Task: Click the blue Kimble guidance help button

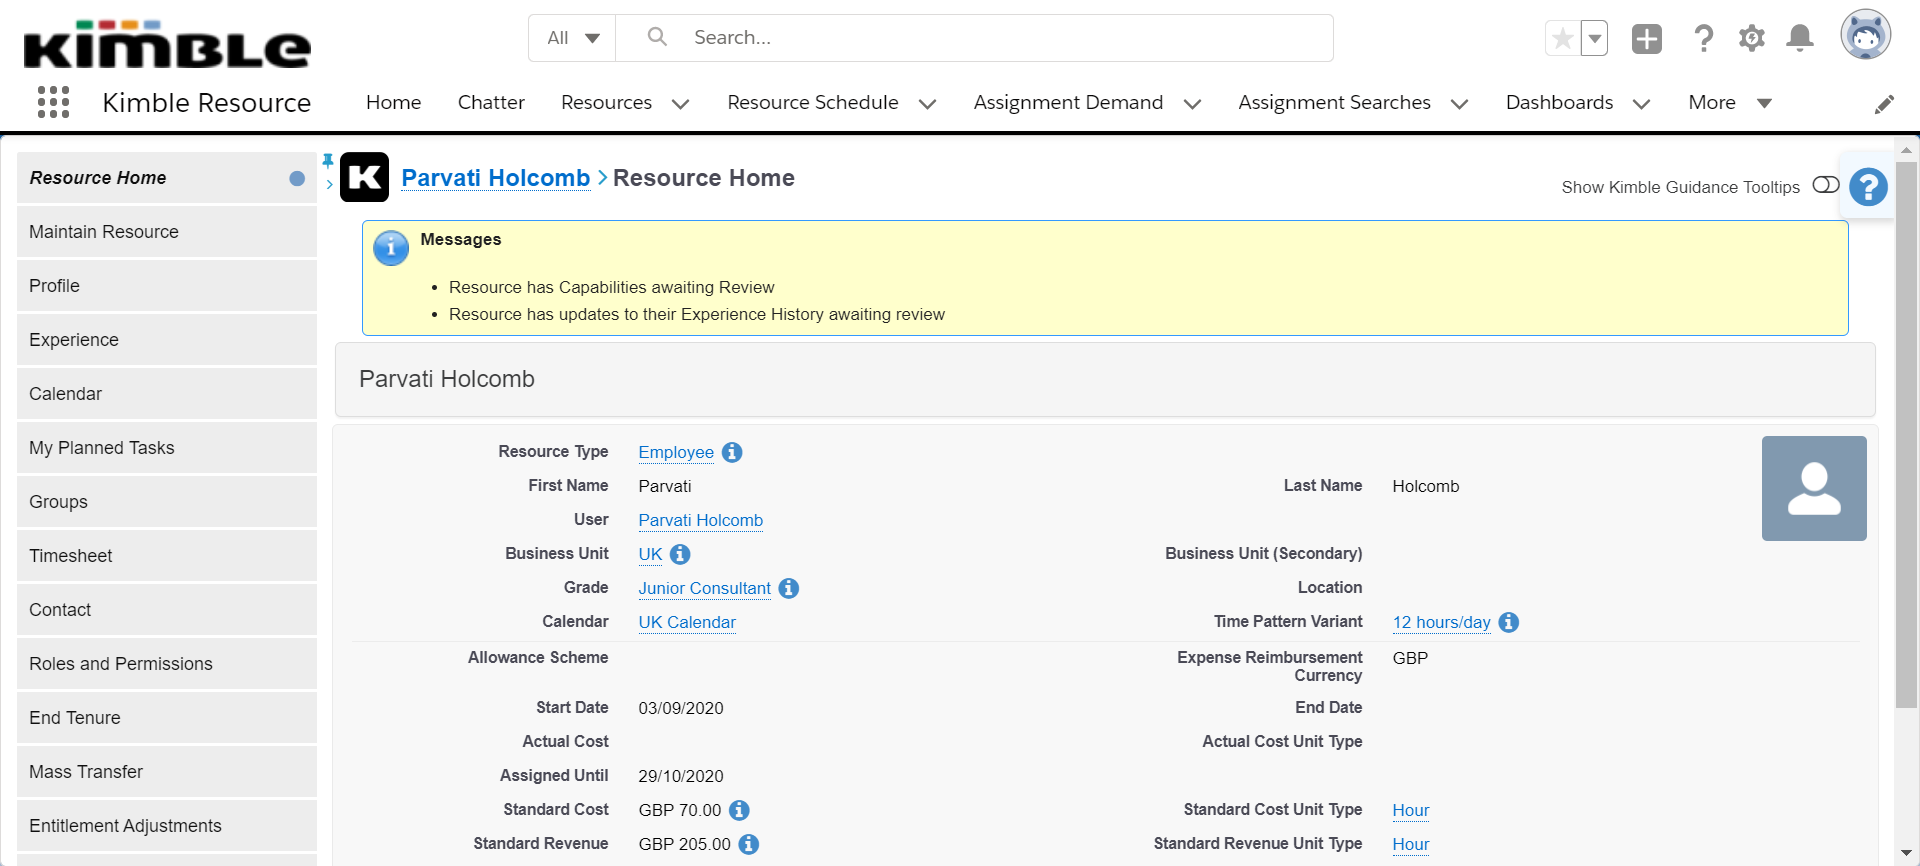Action: (x=1868, y=187)
